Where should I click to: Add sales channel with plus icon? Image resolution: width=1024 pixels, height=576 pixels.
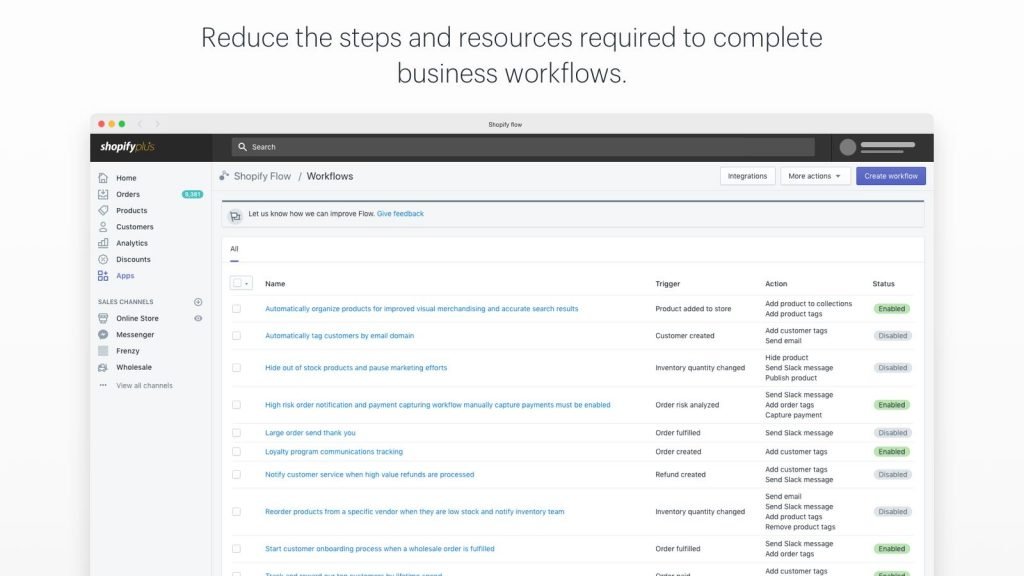click(x=198, y=302)
